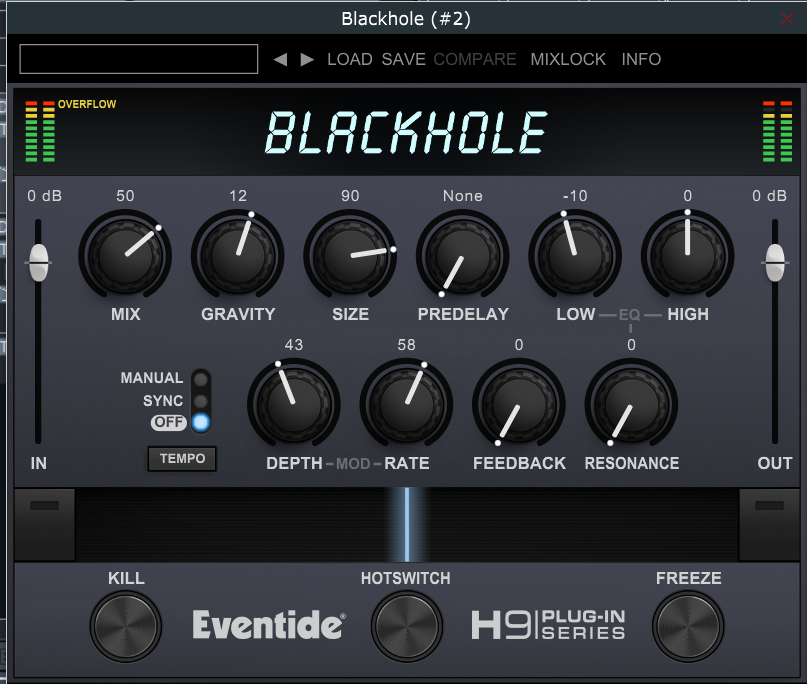The height and width of the screenshot is (684, 807).
Task: Click the H9 Plug-In Series logo
Action: point(549,625)
